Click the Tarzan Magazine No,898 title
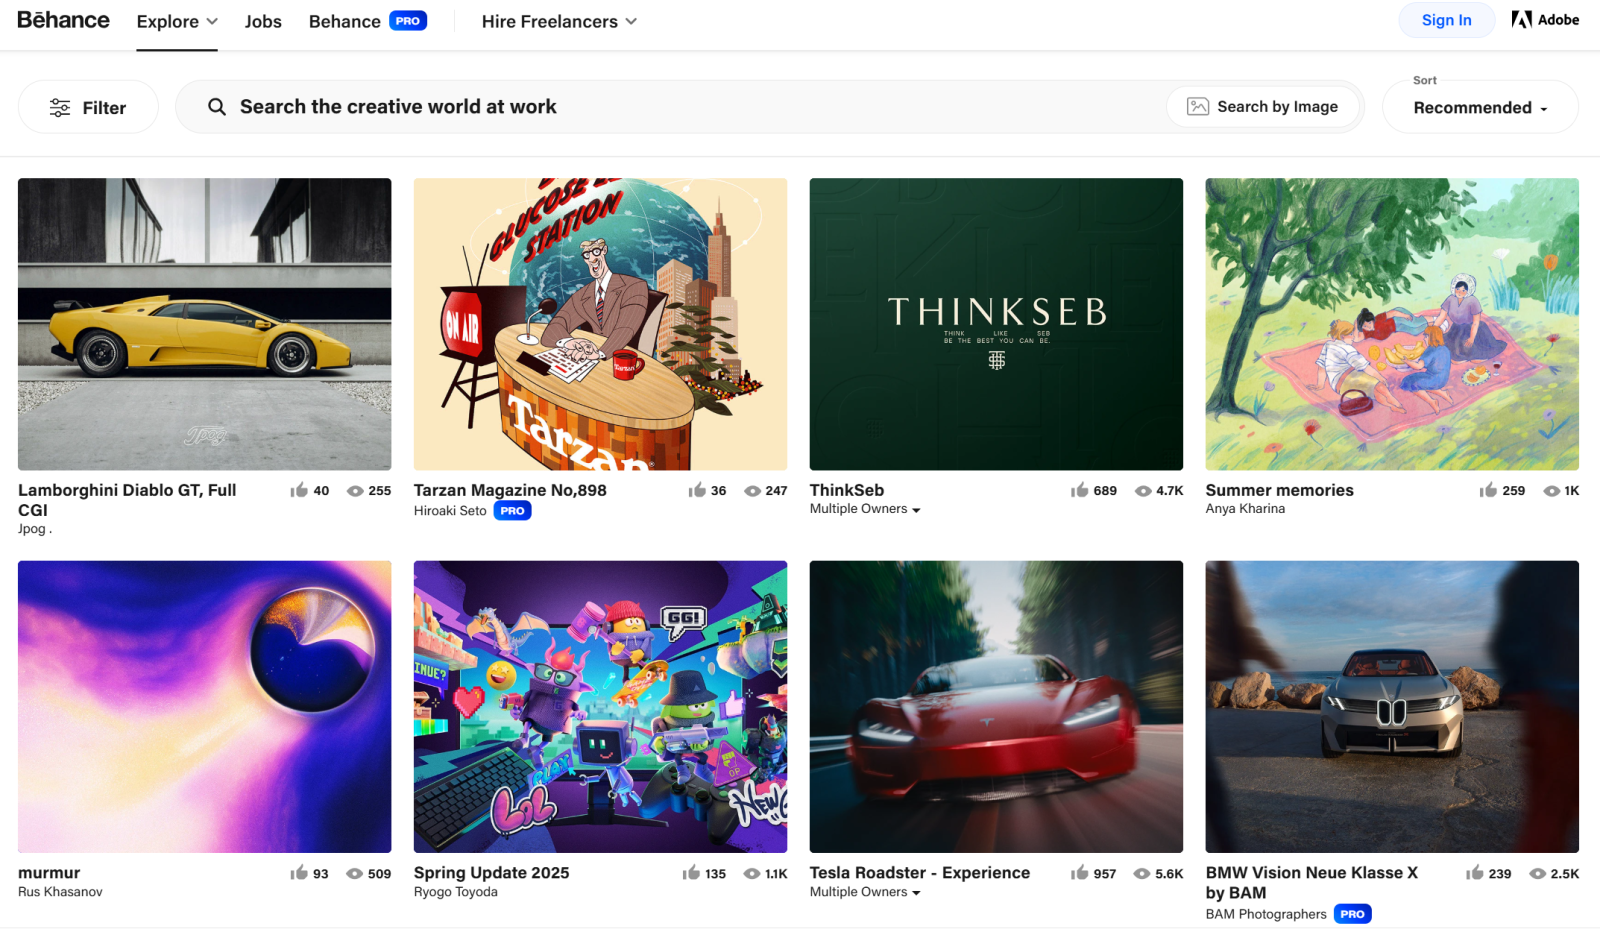Screen dimensions: 1600x929 [x=510, y=490]
